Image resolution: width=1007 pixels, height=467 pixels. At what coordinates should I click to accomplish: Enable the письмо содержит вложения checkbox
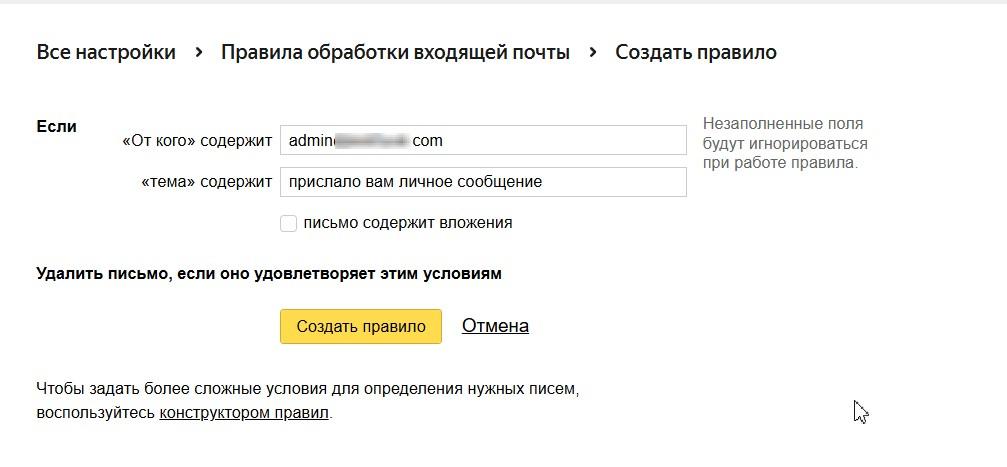click(288, 223)
